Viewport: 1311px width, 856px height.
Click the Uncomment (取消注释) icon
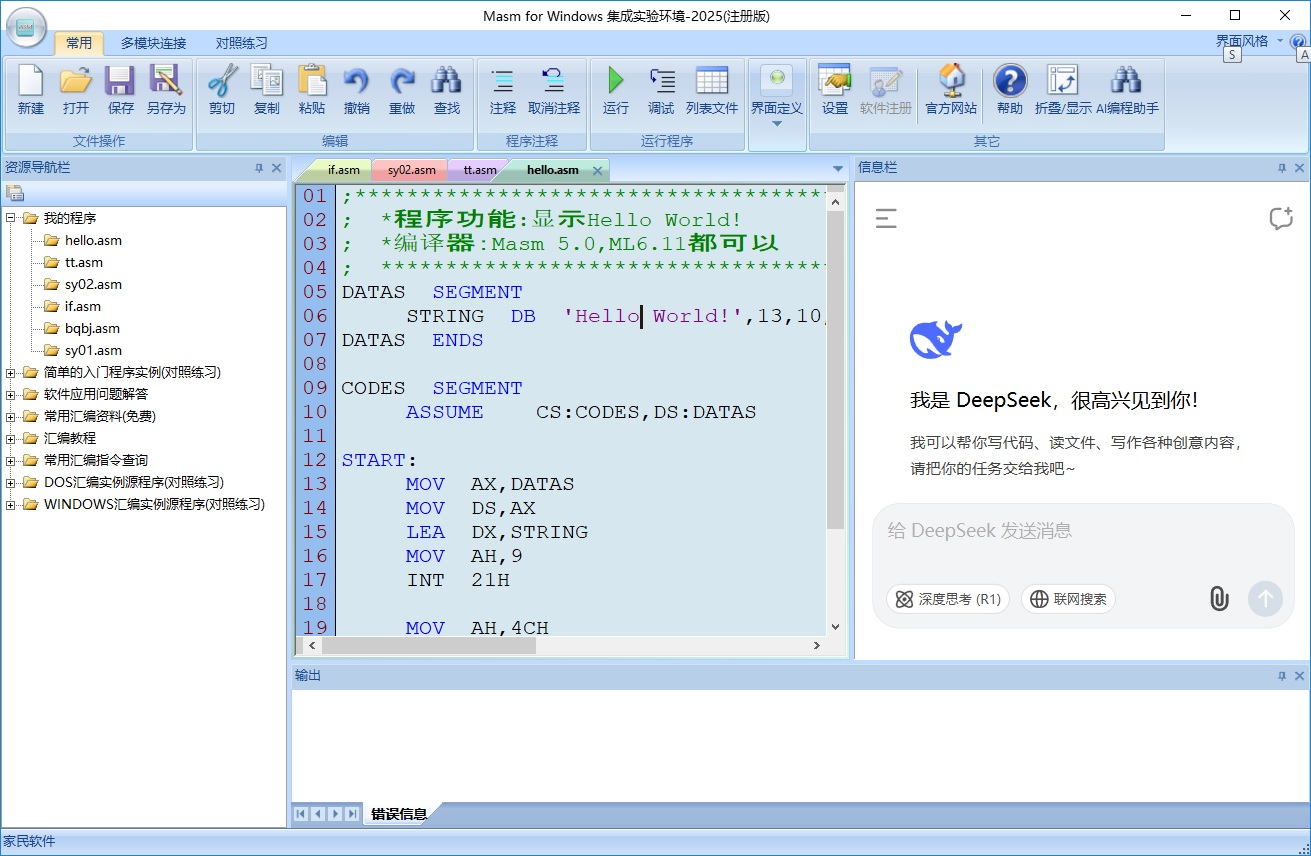[x=553, y=81]
